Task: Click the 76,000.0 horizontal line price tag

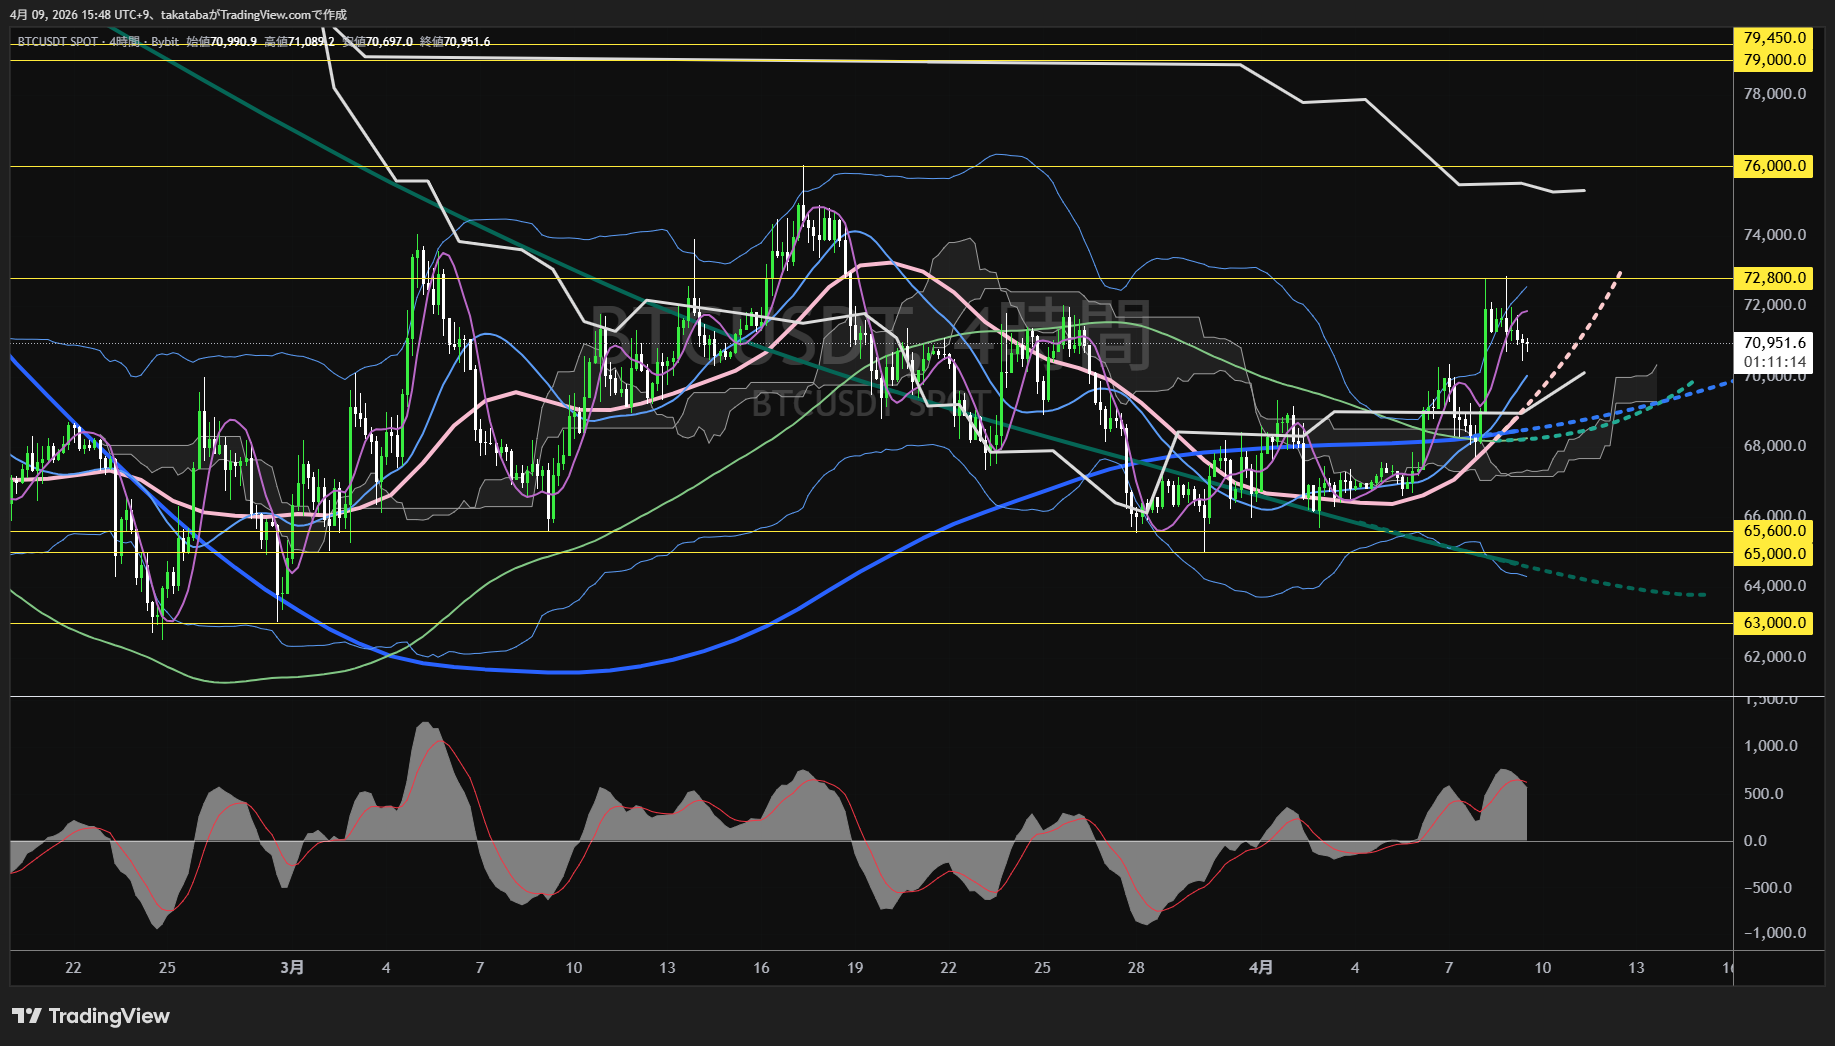Action: point(1774,166)
